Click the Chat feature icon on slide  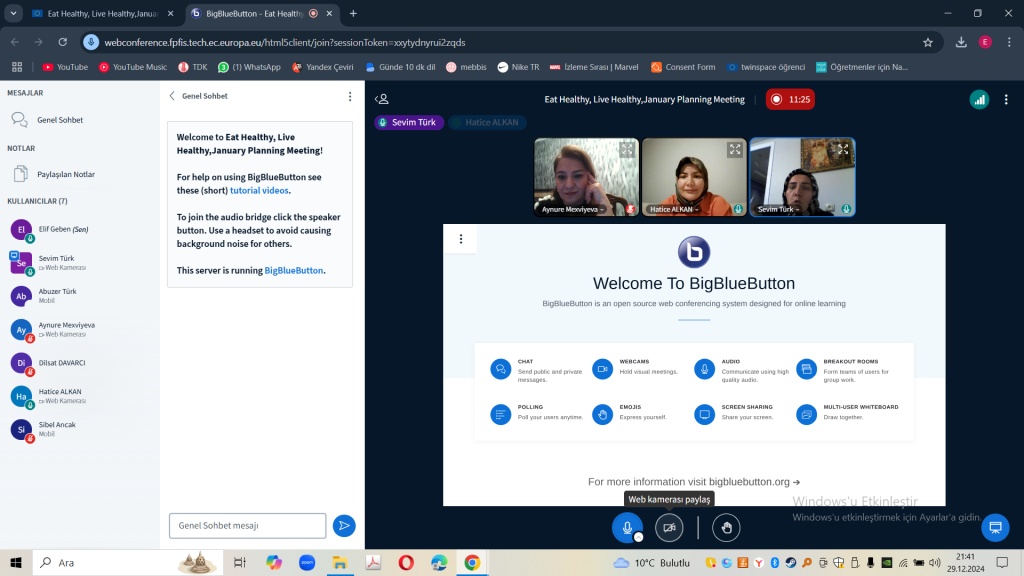pyautogui.click(x=500, y=369)
